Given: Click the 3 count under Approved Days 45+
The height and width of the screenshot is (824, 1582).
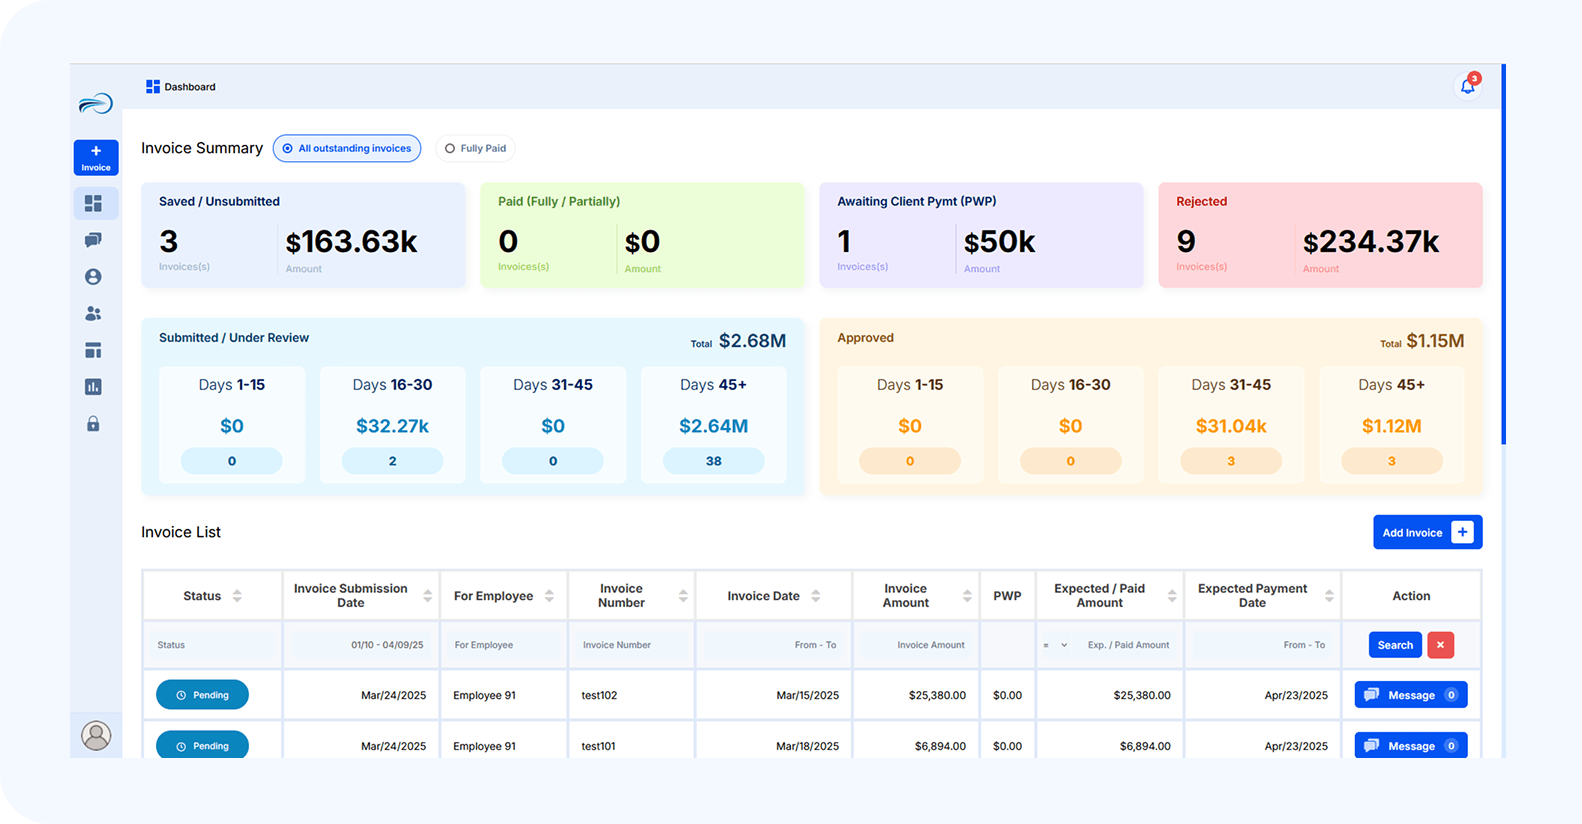Looking at the screenshot, I should pos(1392,461).
